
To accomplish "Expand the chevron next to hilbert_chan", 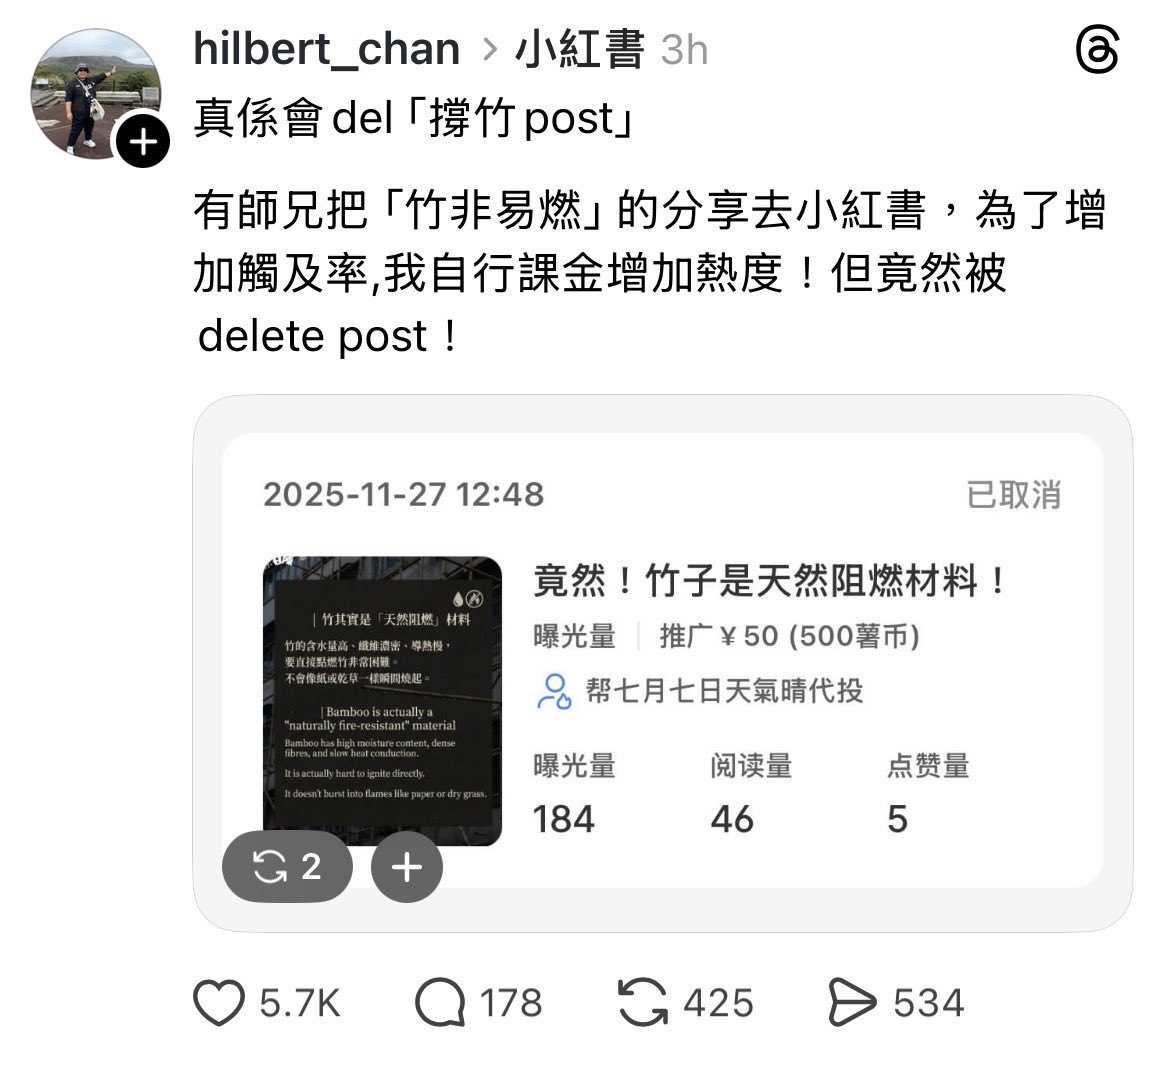I will (x=489, y=50).
